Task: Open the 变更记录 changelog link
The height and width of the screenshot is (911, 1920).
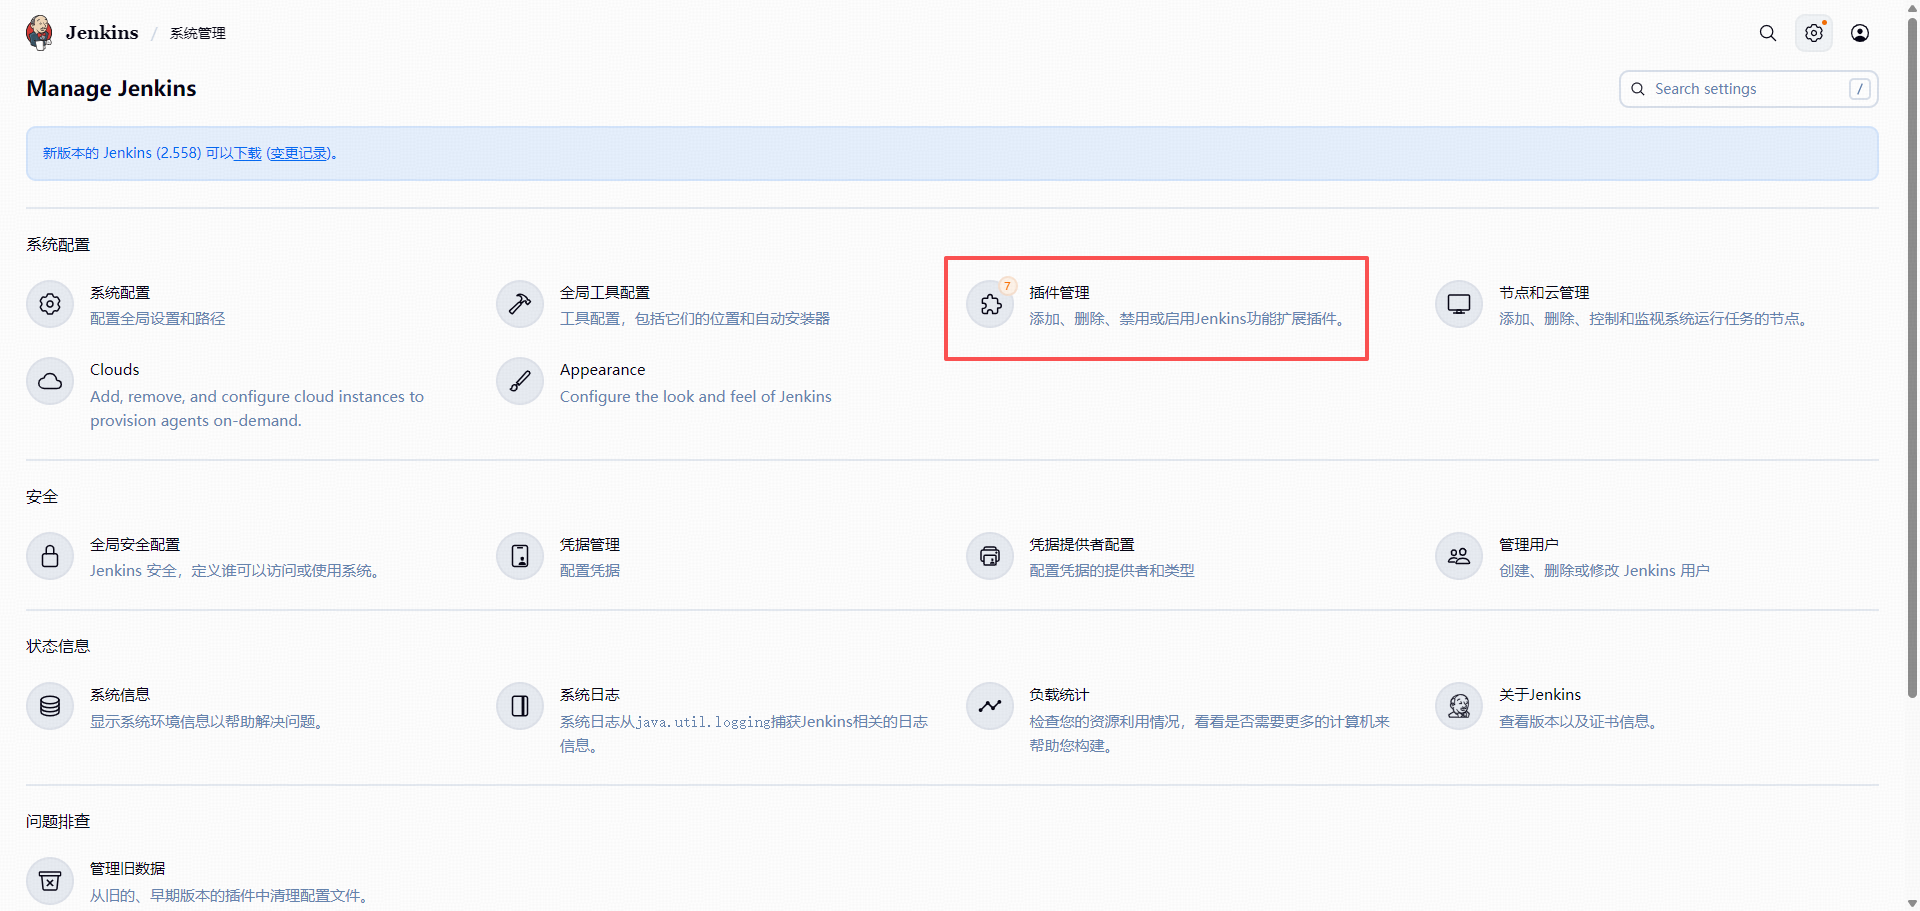Action: click(x=299, y=153)
